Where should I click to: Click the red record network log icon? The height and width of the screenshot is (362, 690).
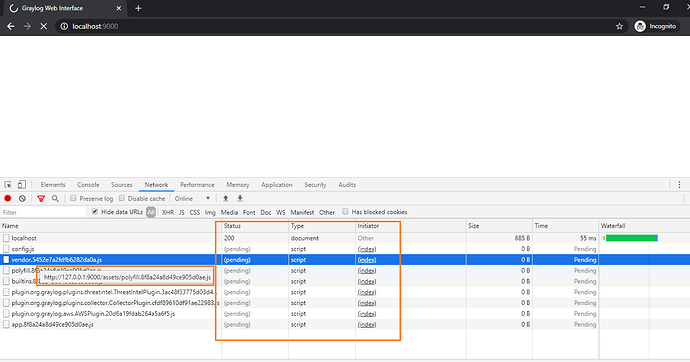click(x=7, y=198)
